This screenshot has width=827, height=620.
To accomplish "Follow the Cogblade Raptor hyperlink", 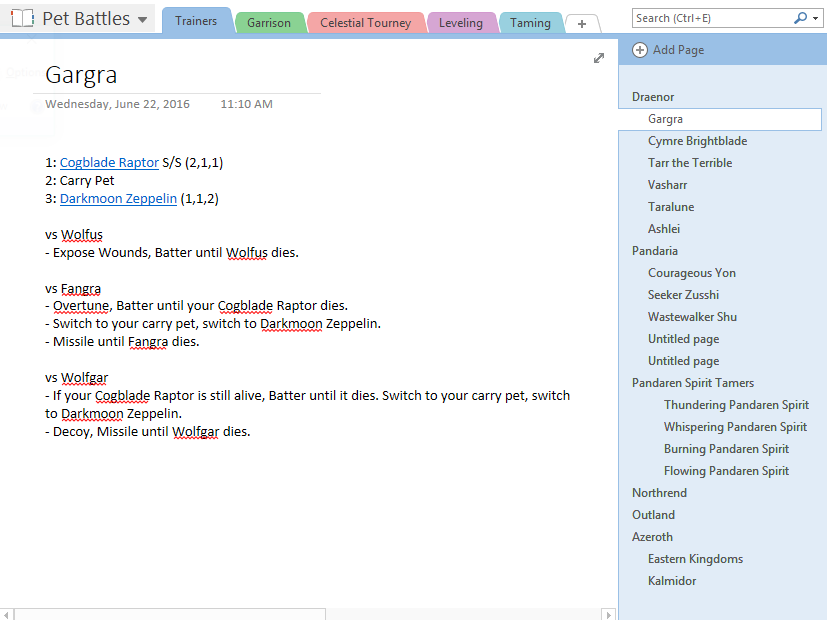I will click(109, 163).
